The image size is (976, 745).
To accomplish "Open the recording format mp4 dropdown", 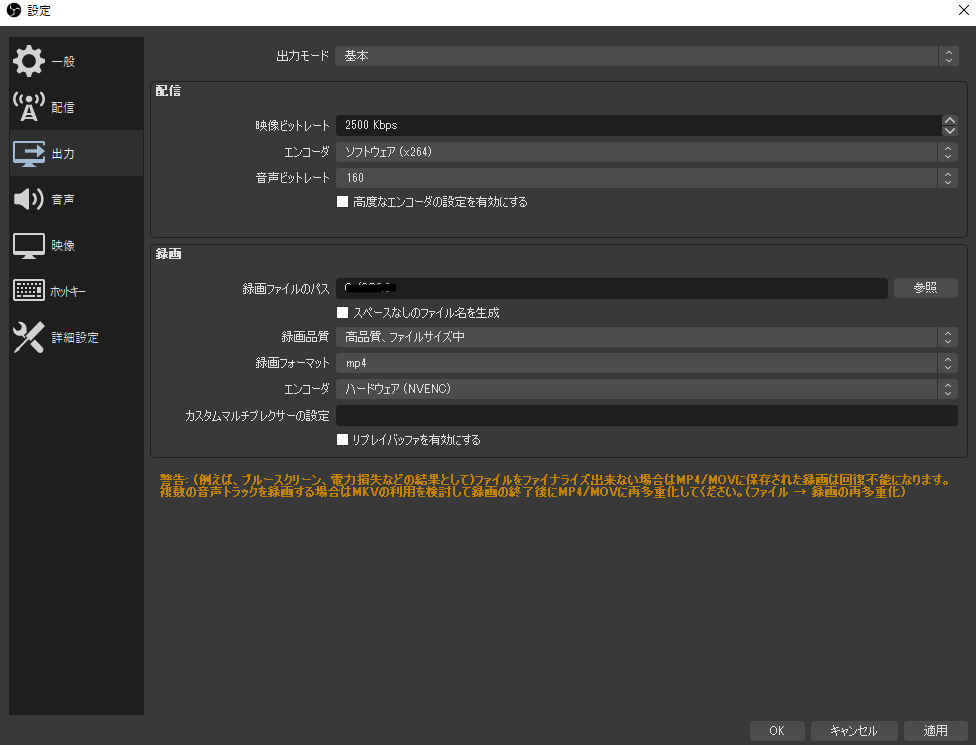I will pos(646,363).
